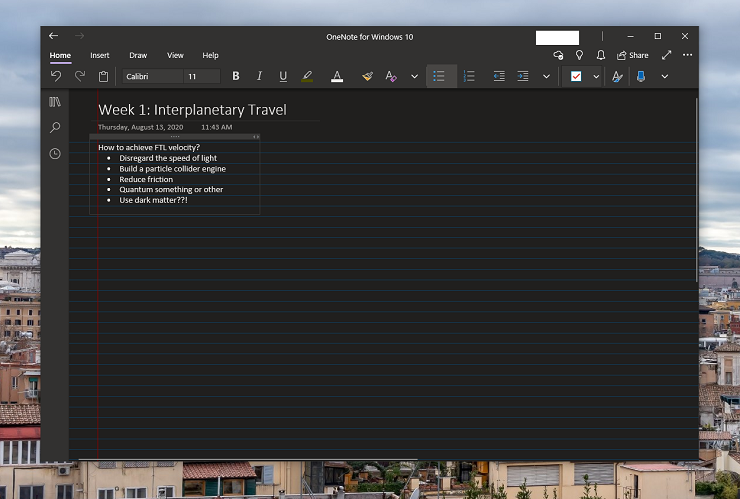Image resolution: width=740 pixels, height=499 pixels.
Task: Toggle italic formatting
Action: point(260,76)
